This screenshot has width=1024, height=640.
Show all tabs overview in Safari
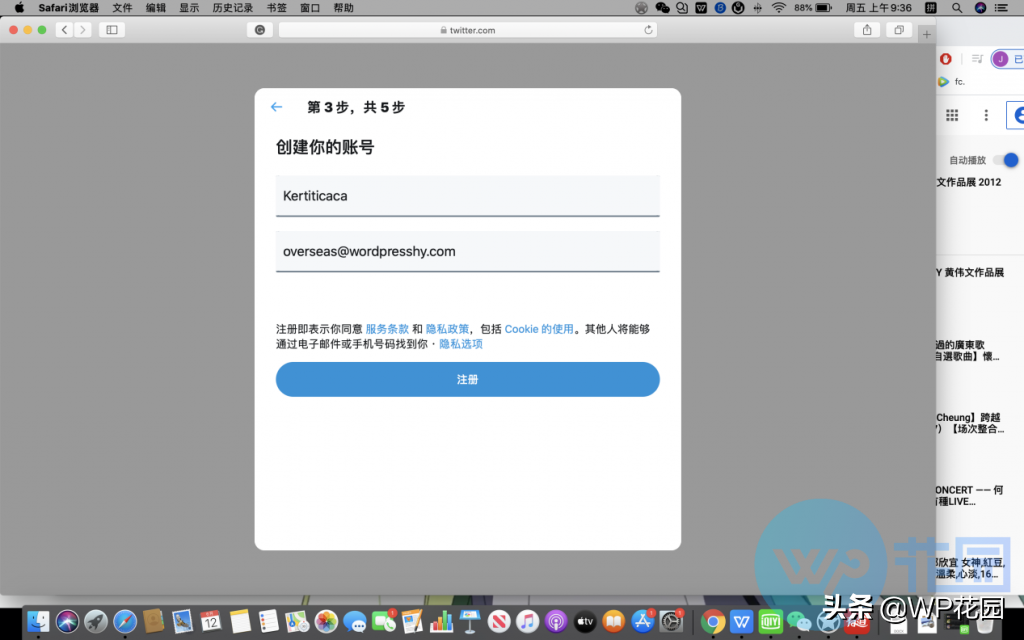click(899, 30)
